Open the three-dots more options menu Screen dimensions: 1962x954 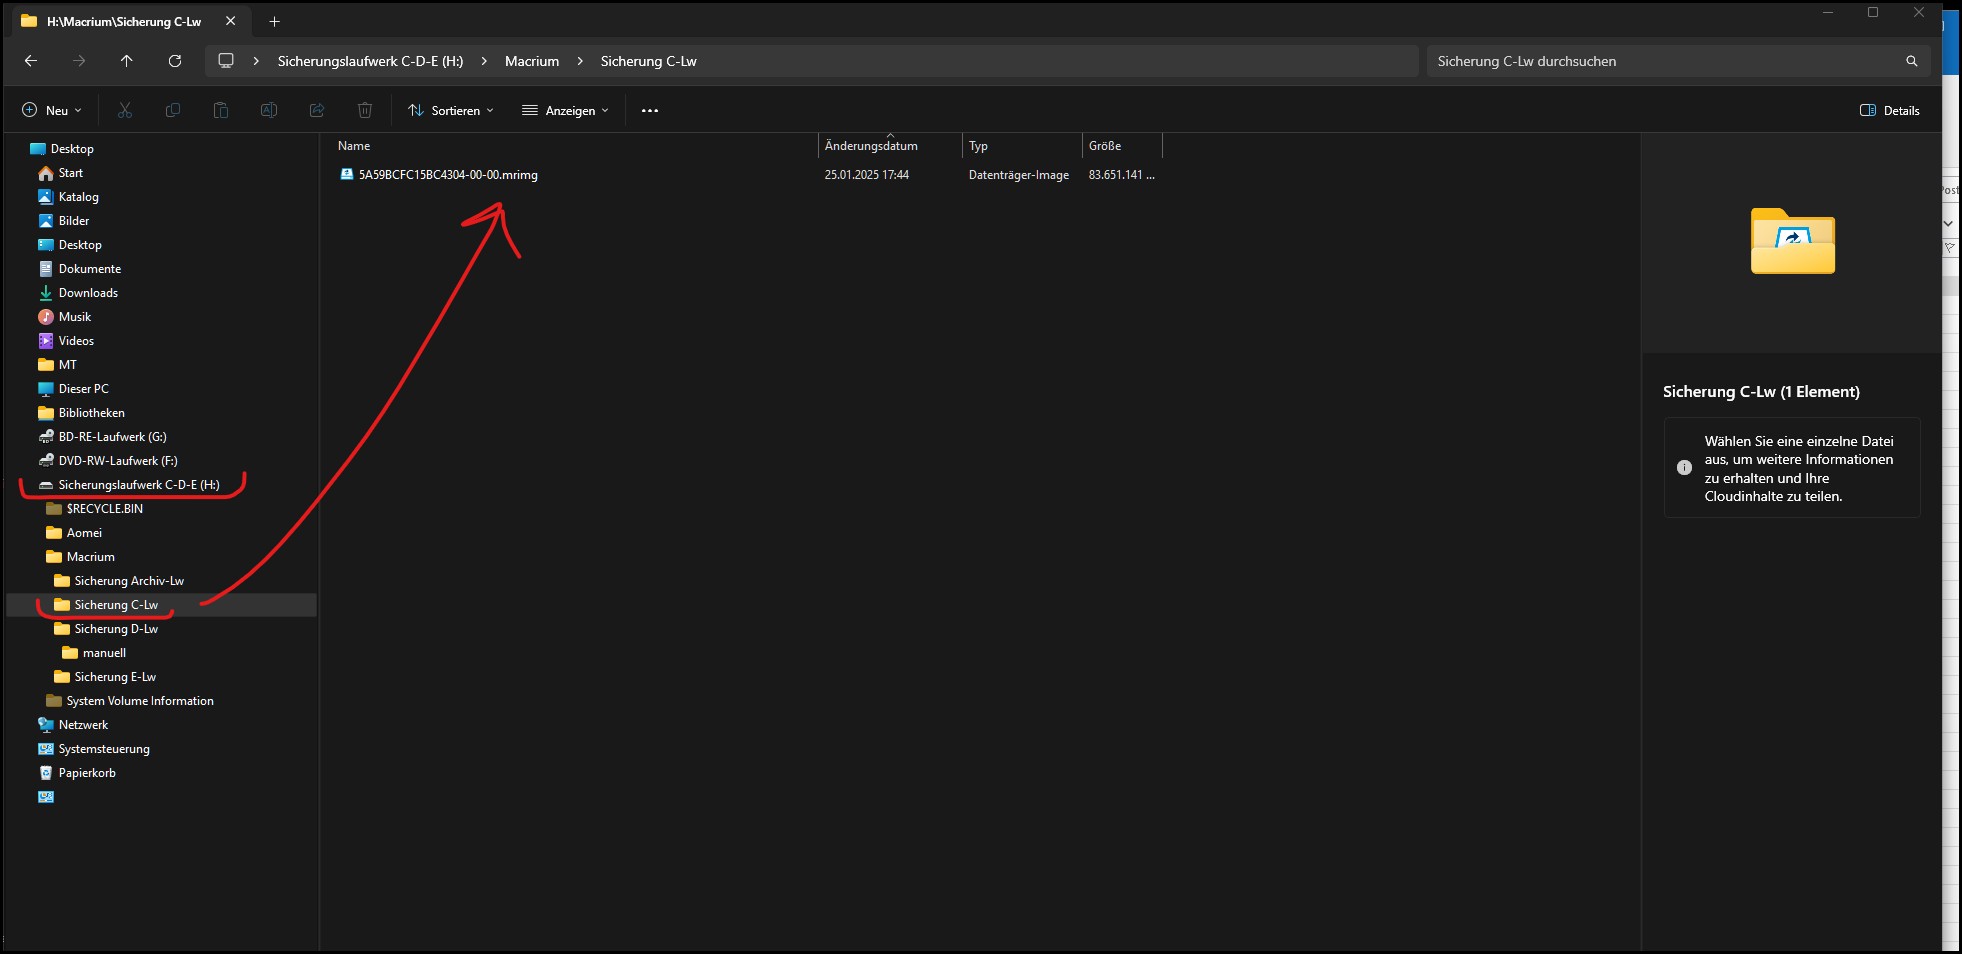click(650, 110)
